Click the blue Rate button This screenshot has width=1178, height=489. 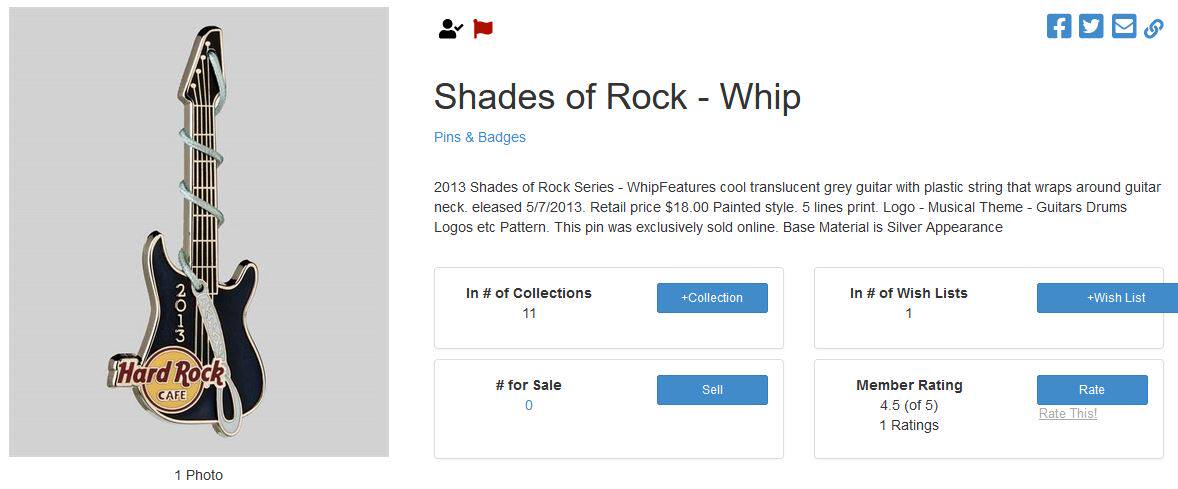pos(1092,390)
